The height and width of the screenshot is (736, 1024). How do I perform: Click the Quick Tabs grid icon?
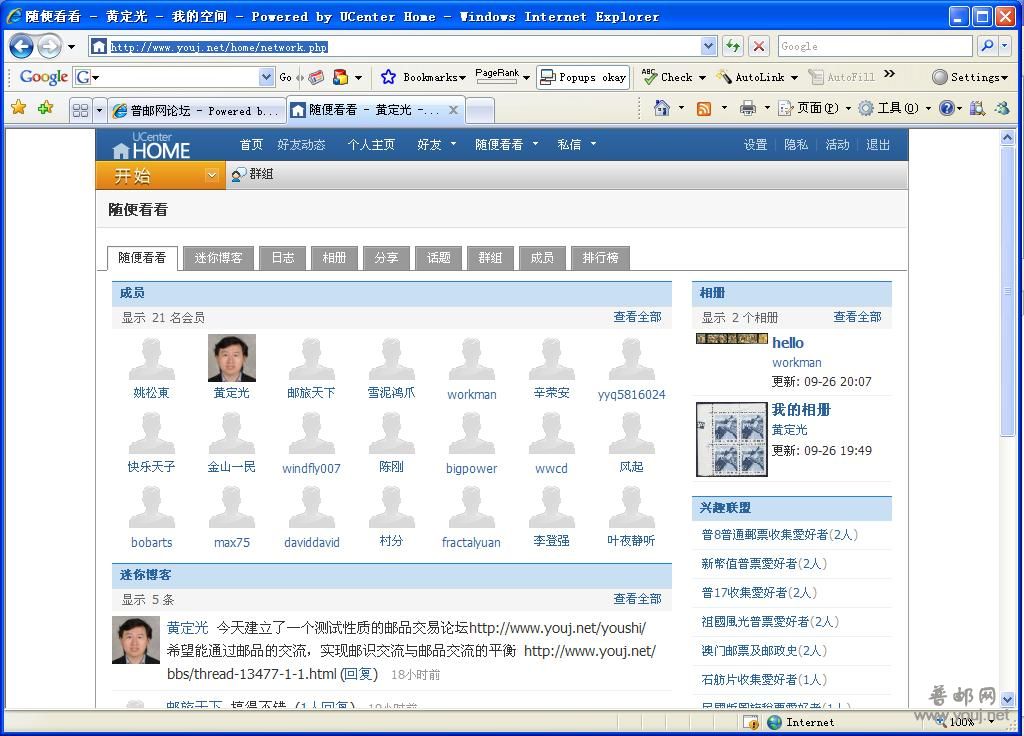tap(80, 110)
